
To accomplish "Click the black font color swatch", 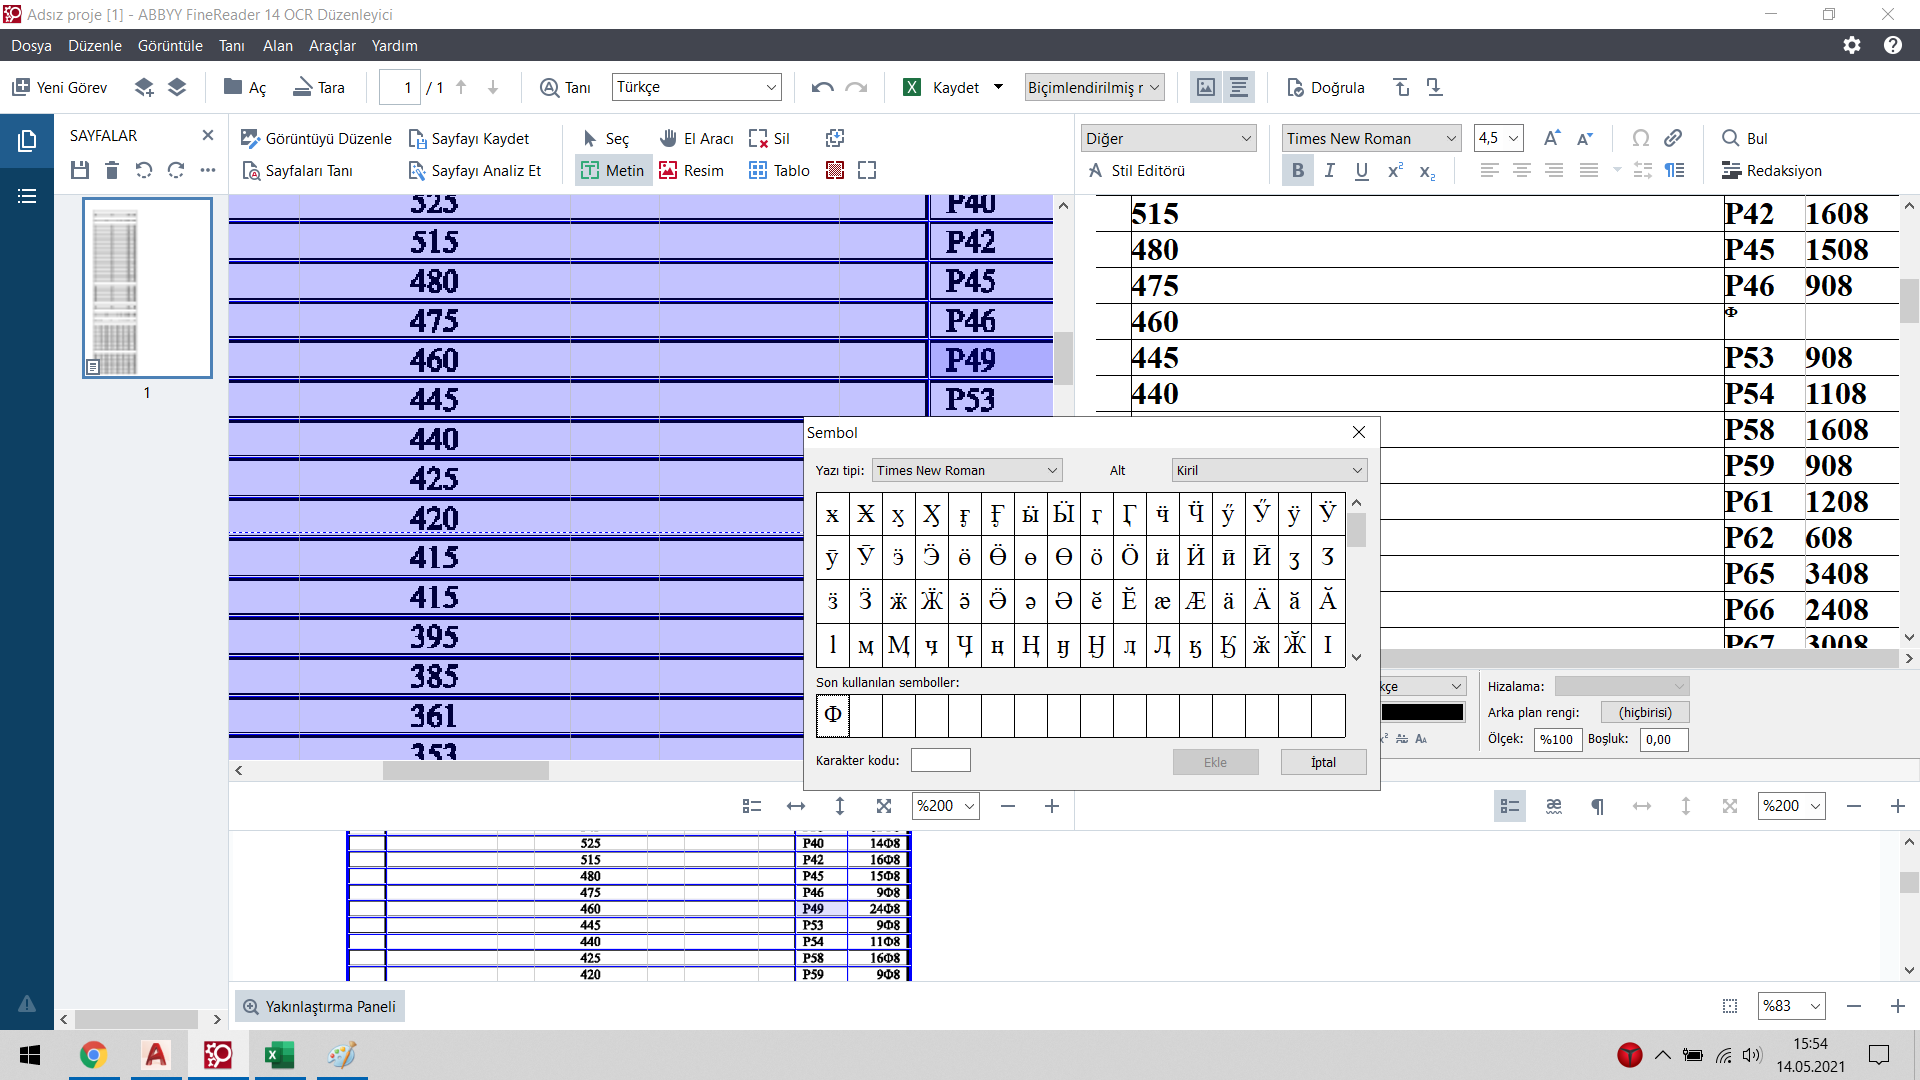I will tap(1422, 713).
